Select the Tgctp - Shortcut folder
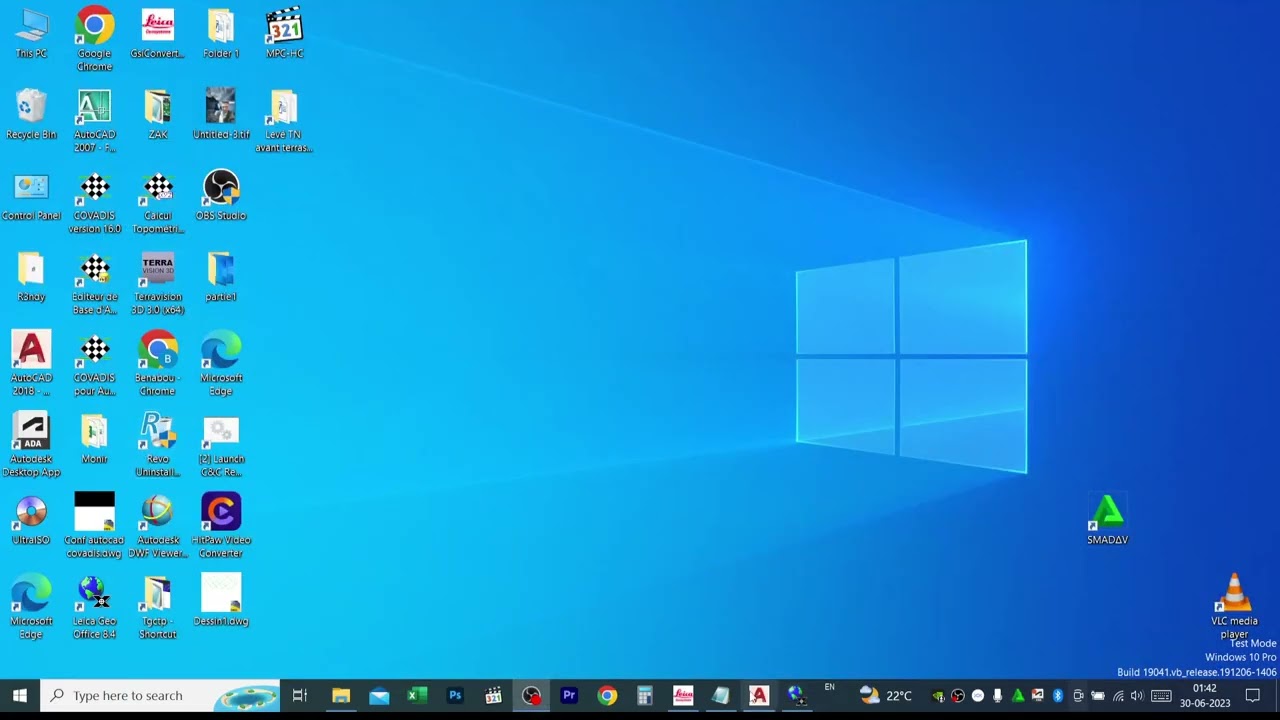This screenshot has height=720, width=1280. 157,607
